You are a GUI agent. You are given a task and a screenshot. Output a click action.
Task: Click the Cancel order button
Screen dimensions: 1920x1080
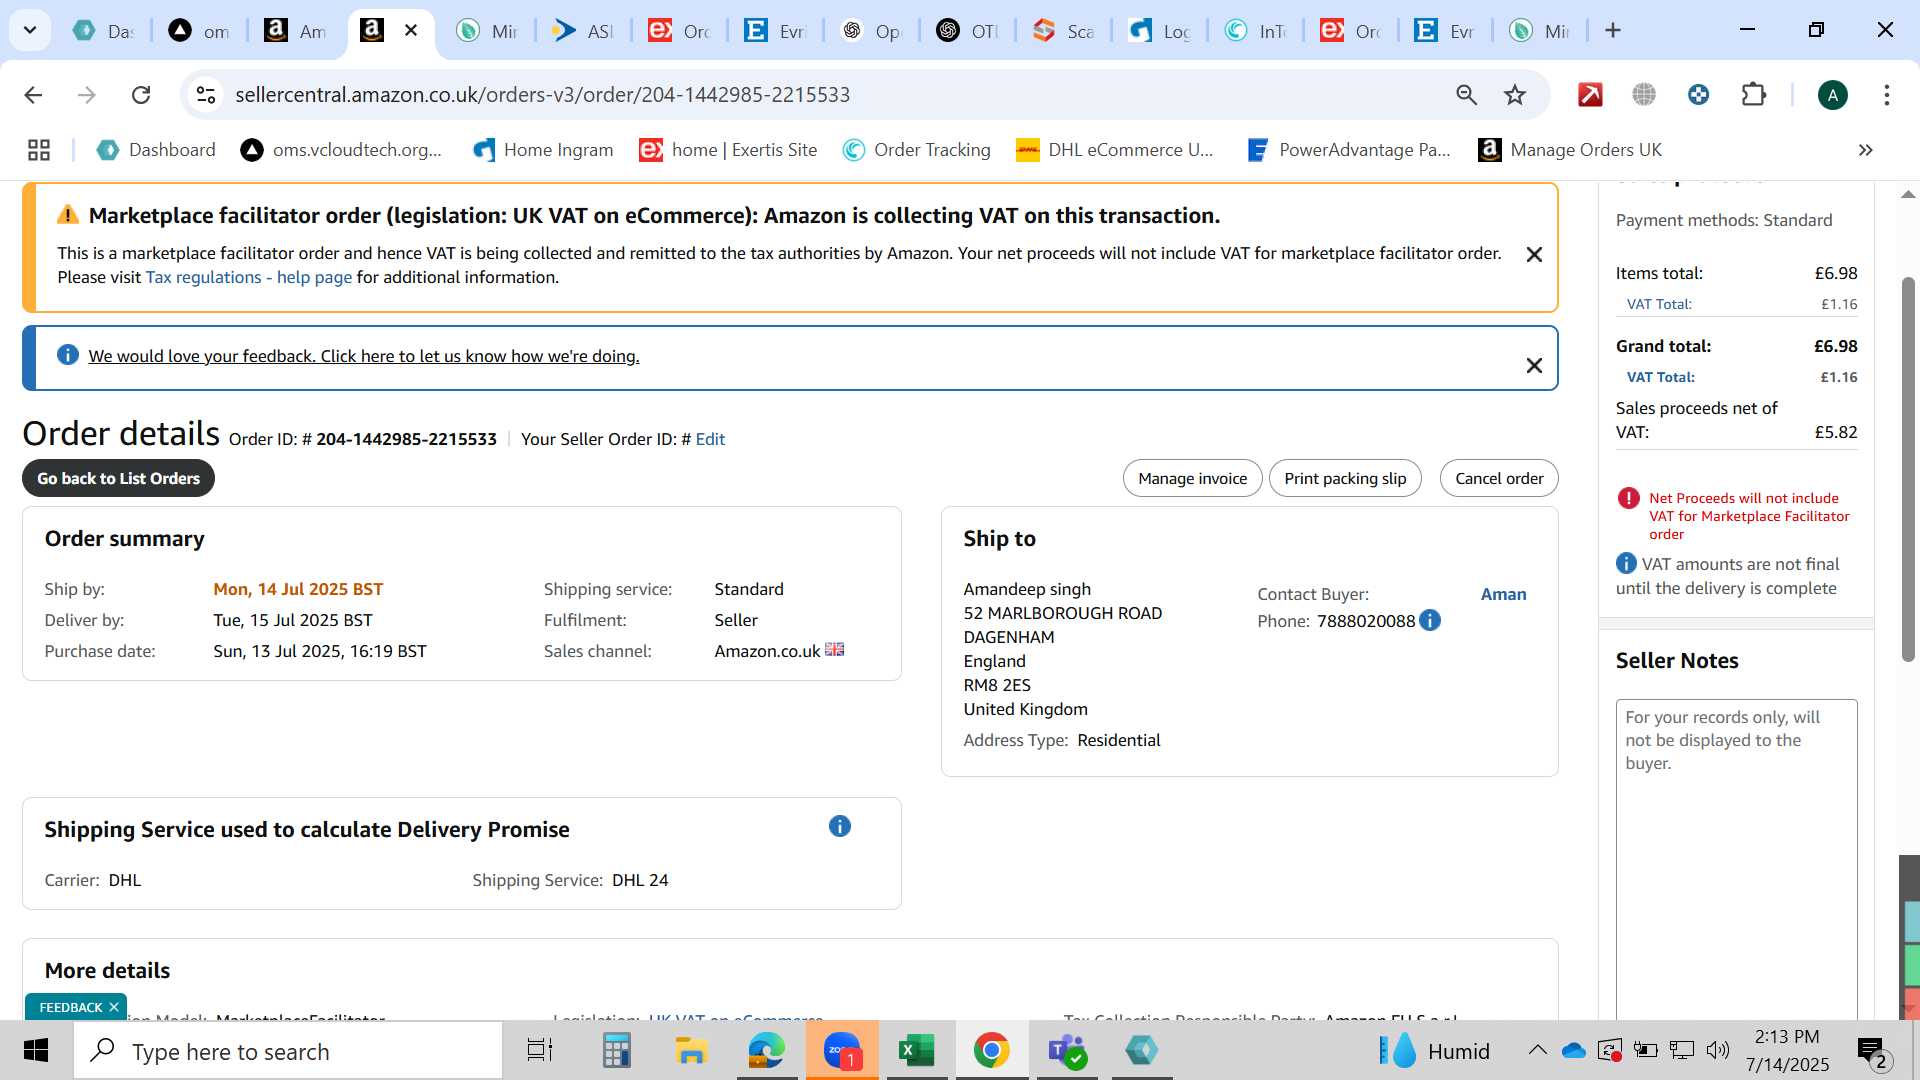click(x=1499, y=478)
